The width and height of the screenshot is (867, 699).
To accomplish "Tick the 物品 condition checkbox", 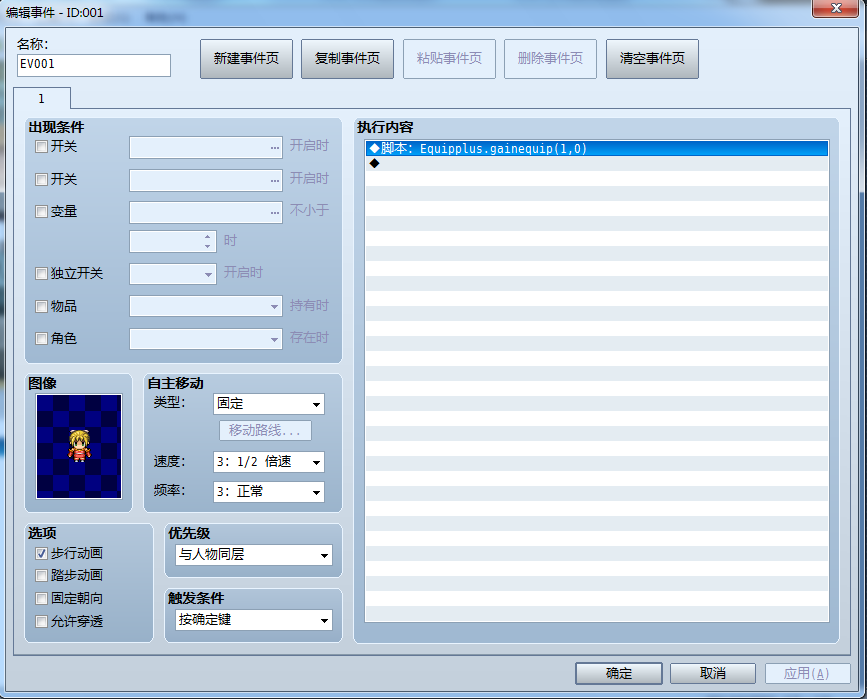I will tap(41, 306).
